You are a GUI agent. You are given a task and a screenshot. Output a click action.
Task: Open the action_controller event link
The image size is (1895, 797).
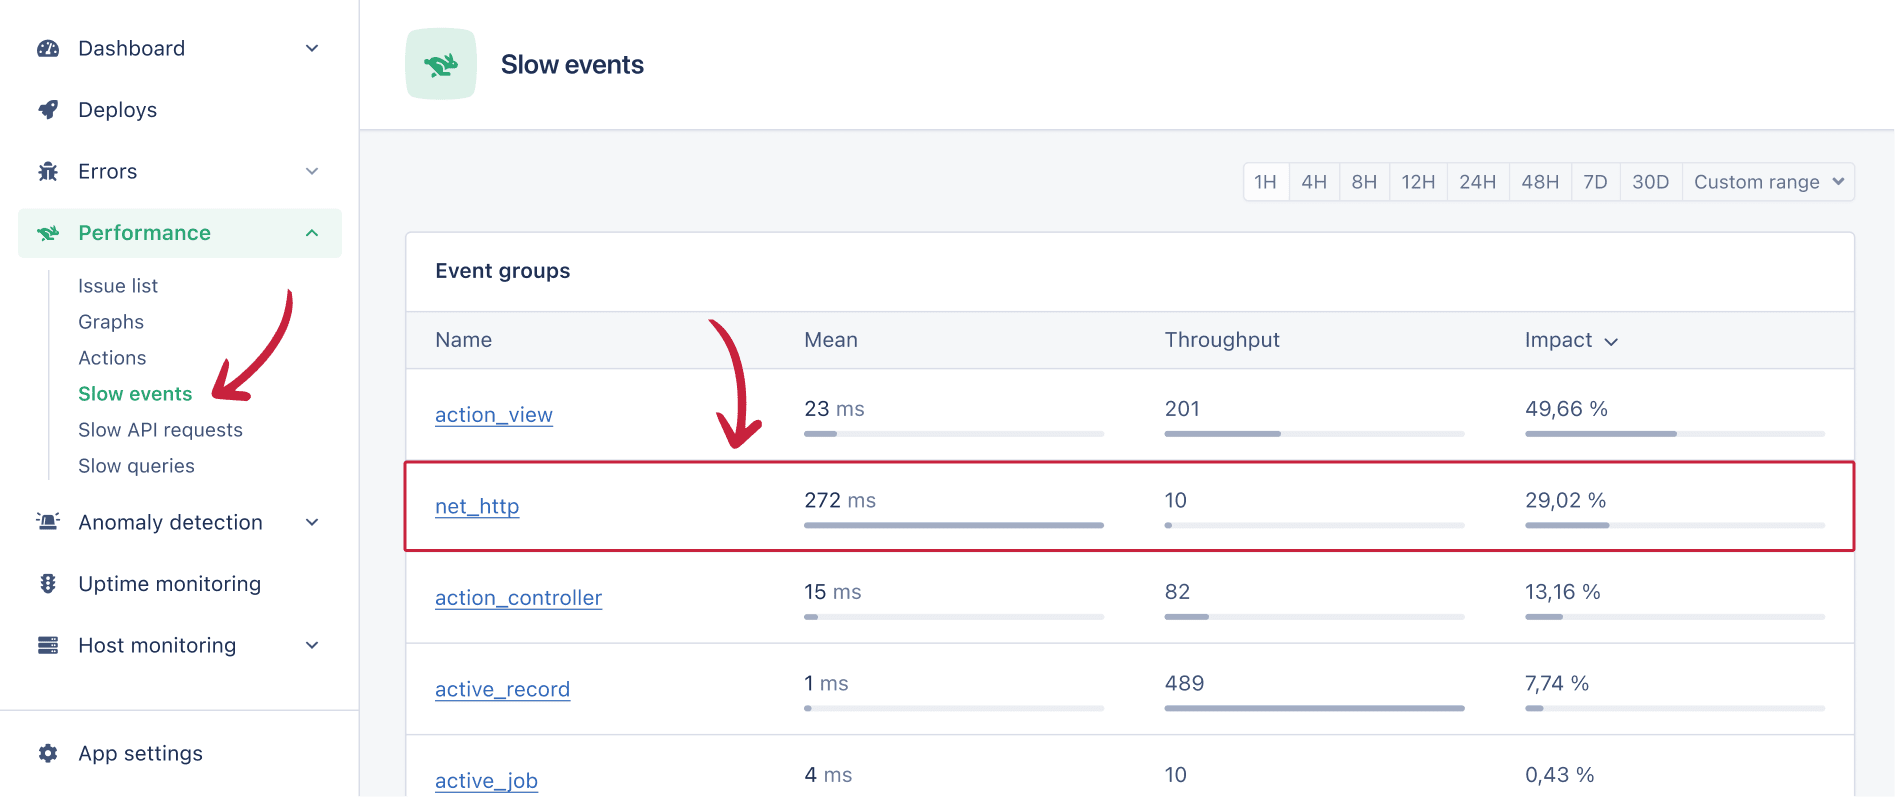coord(518,598)
